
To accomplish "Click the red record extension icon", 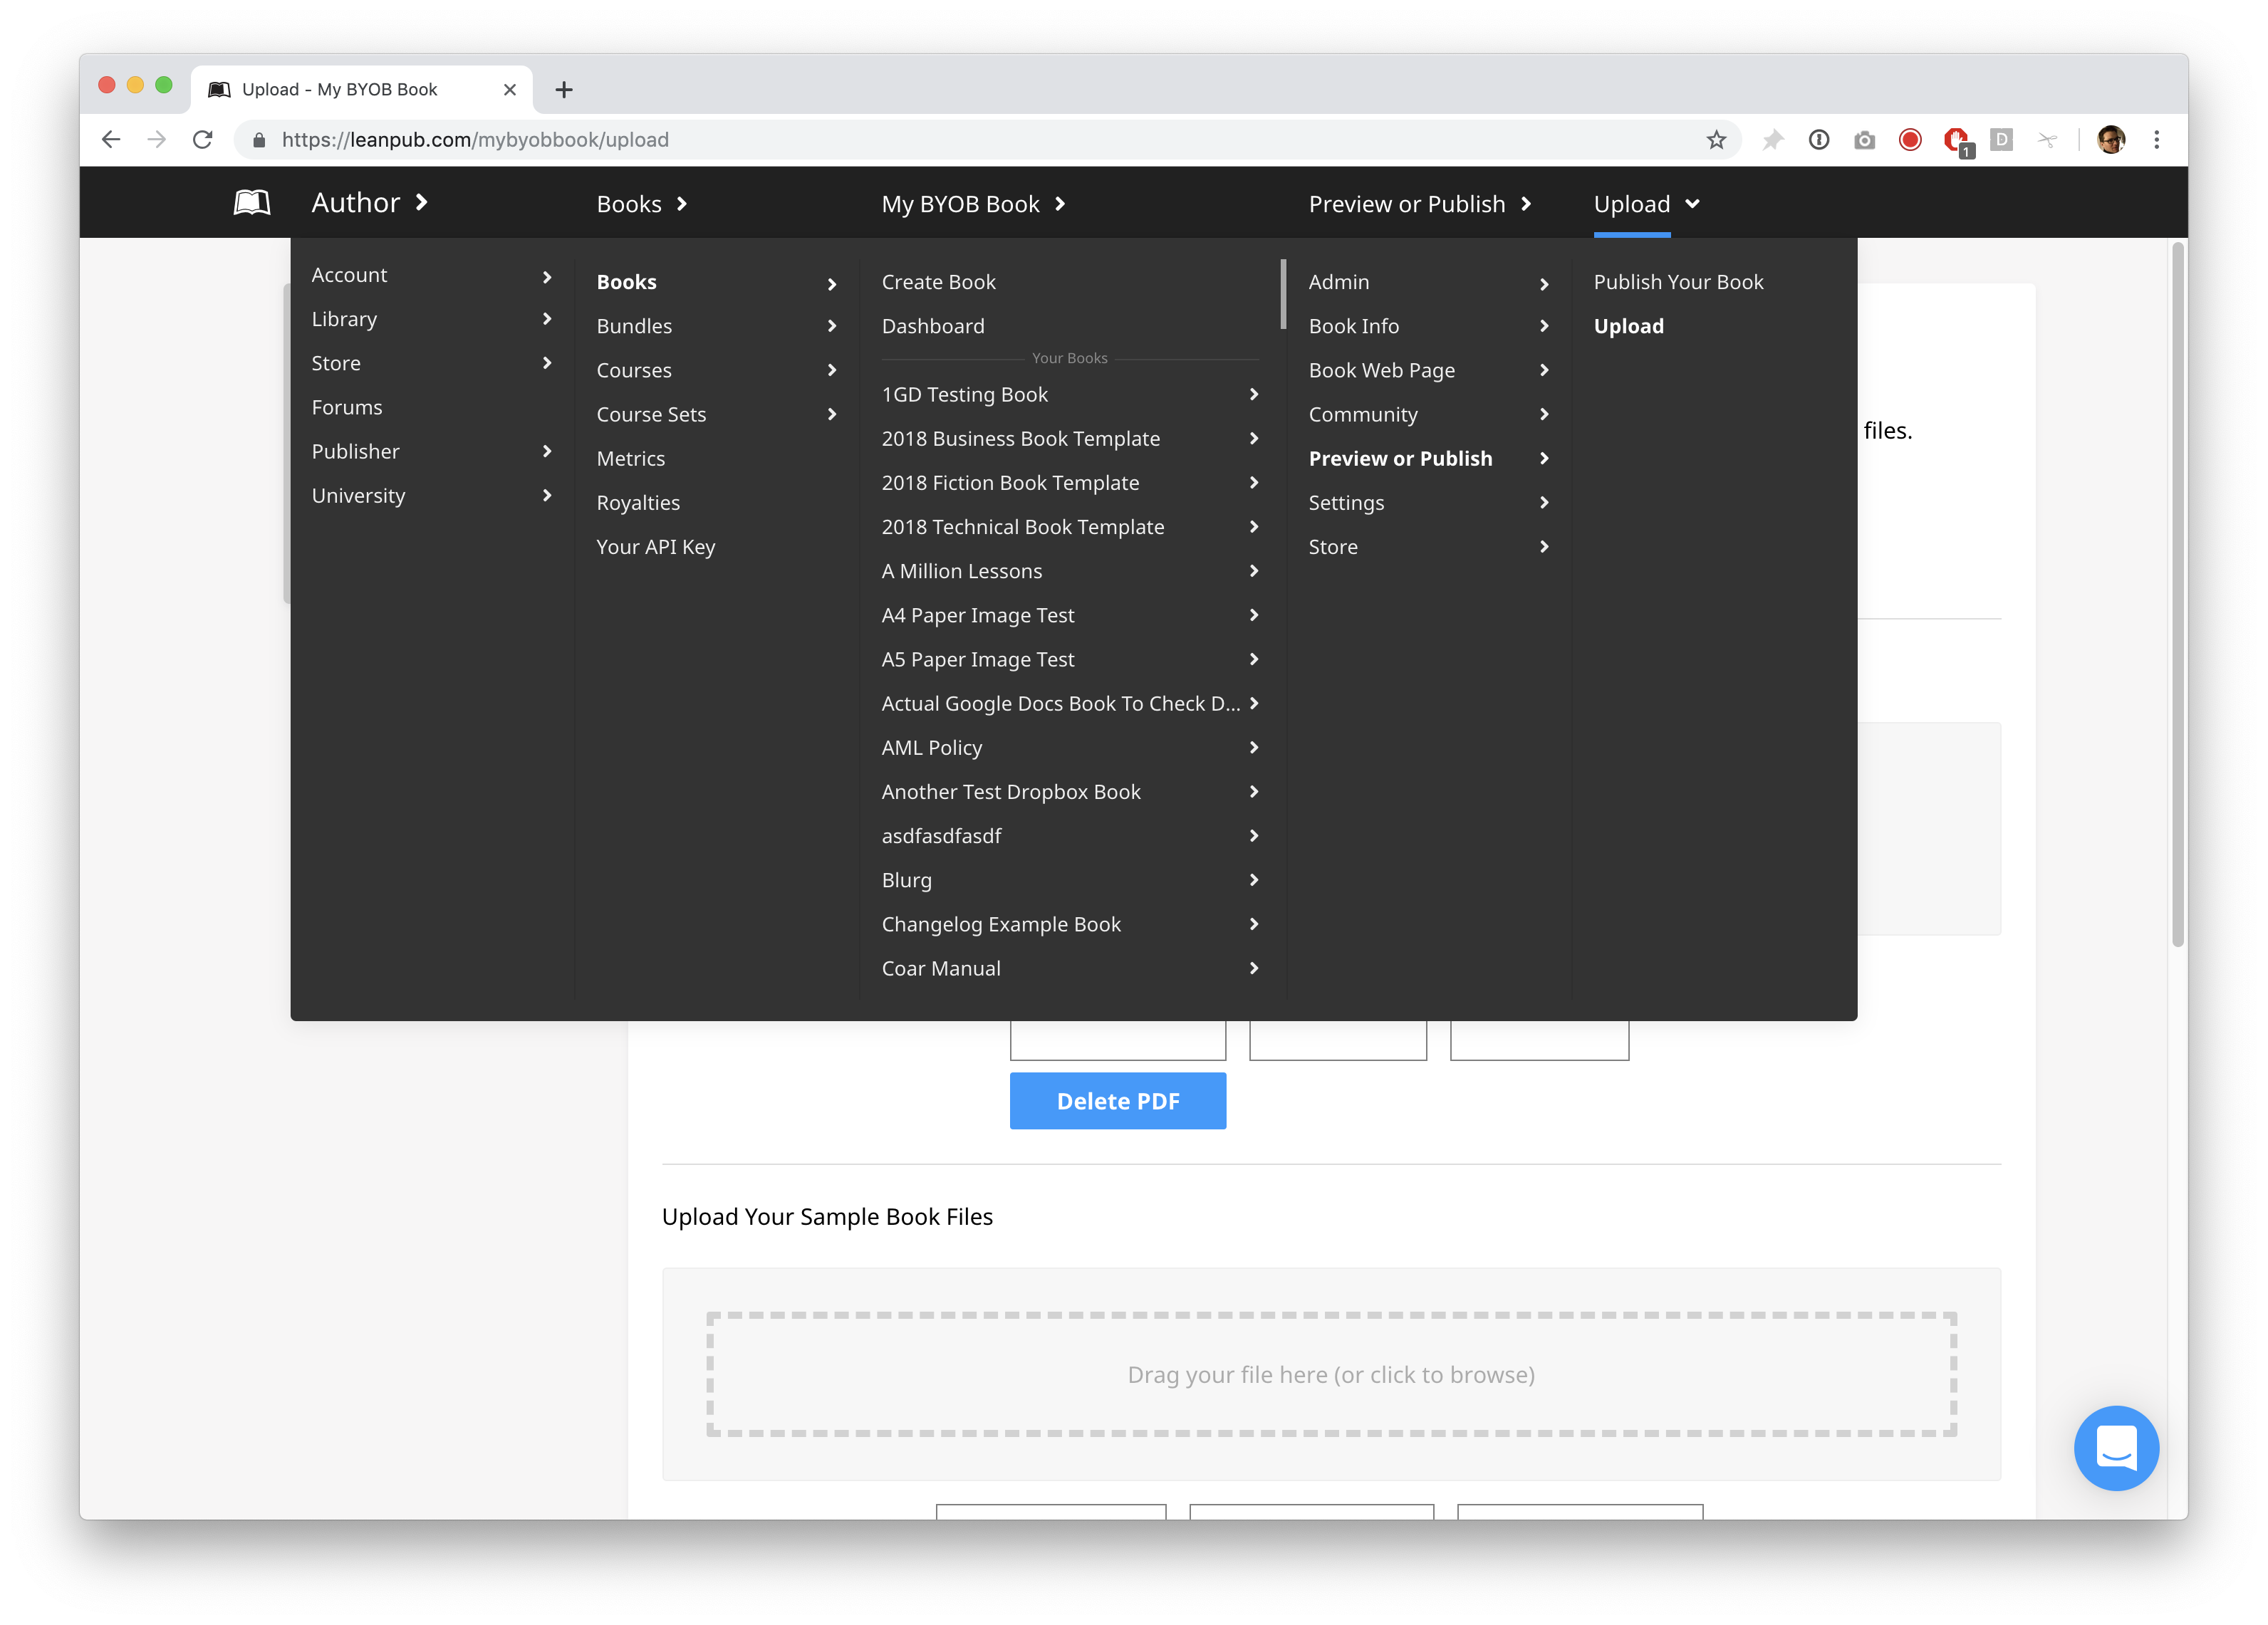I will tap(1910, 140).
